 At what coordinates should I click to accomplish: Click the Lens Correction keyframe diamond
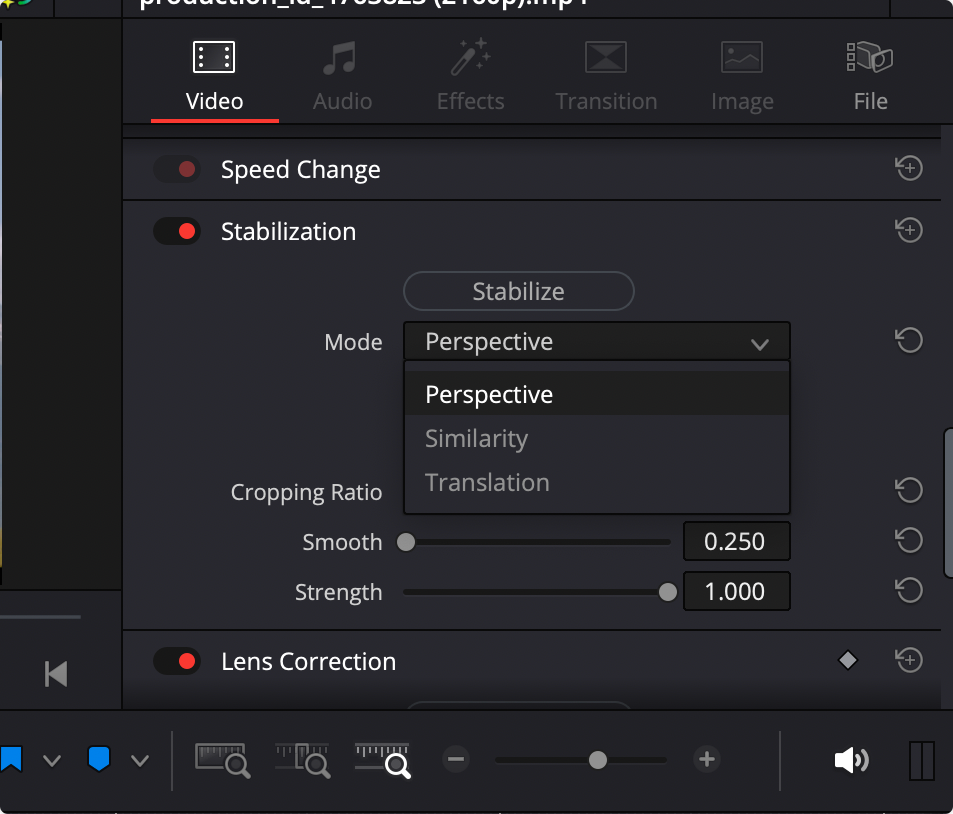pos(847,660)
